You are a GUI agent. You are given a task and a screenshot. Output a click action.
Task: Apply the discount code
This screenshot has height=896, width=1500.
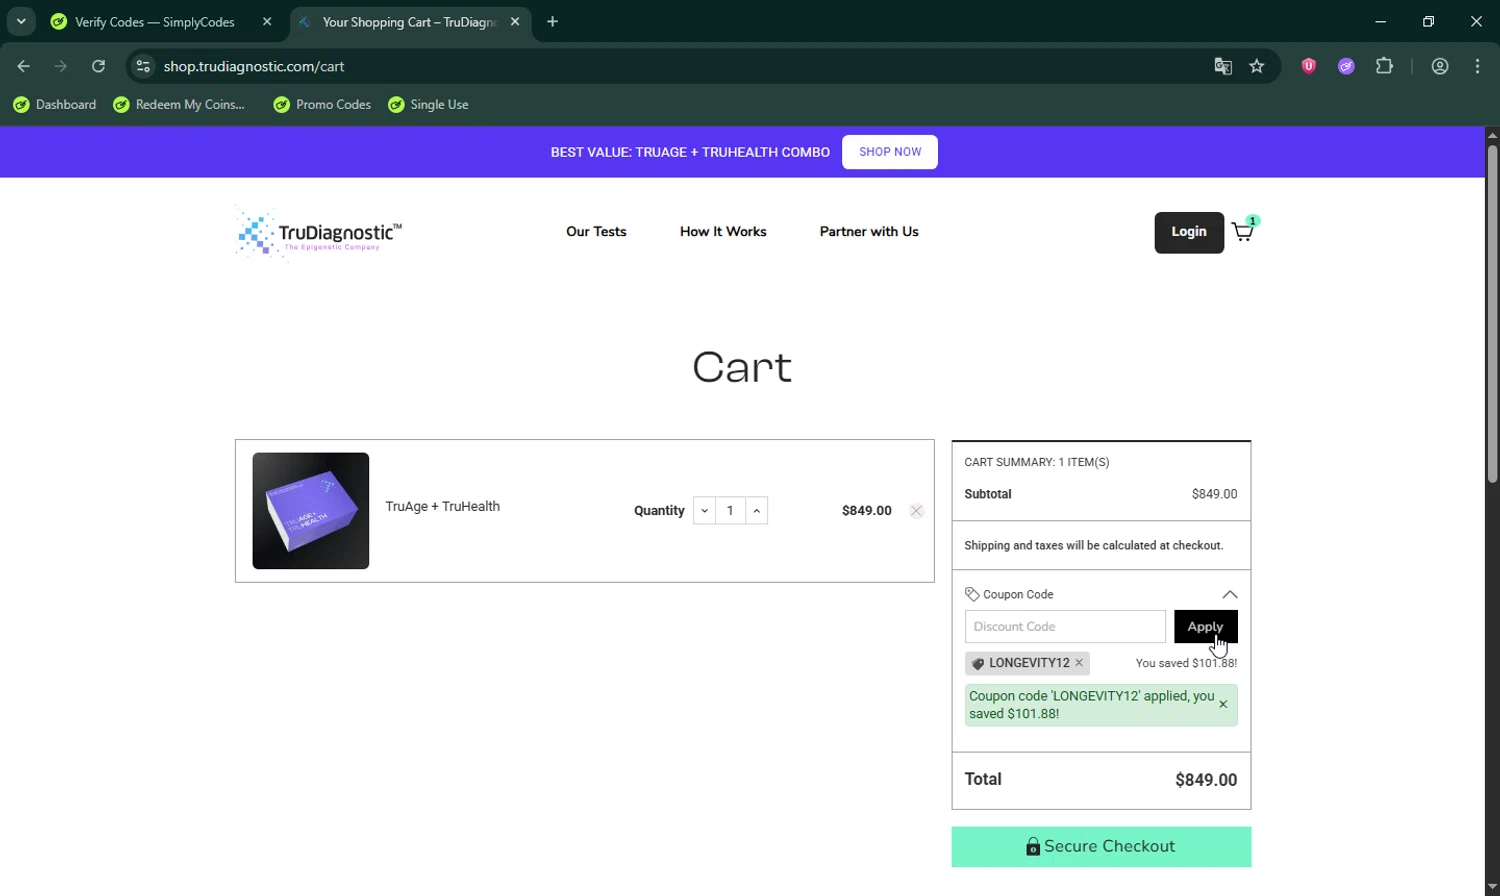(x=1205, y=627)
